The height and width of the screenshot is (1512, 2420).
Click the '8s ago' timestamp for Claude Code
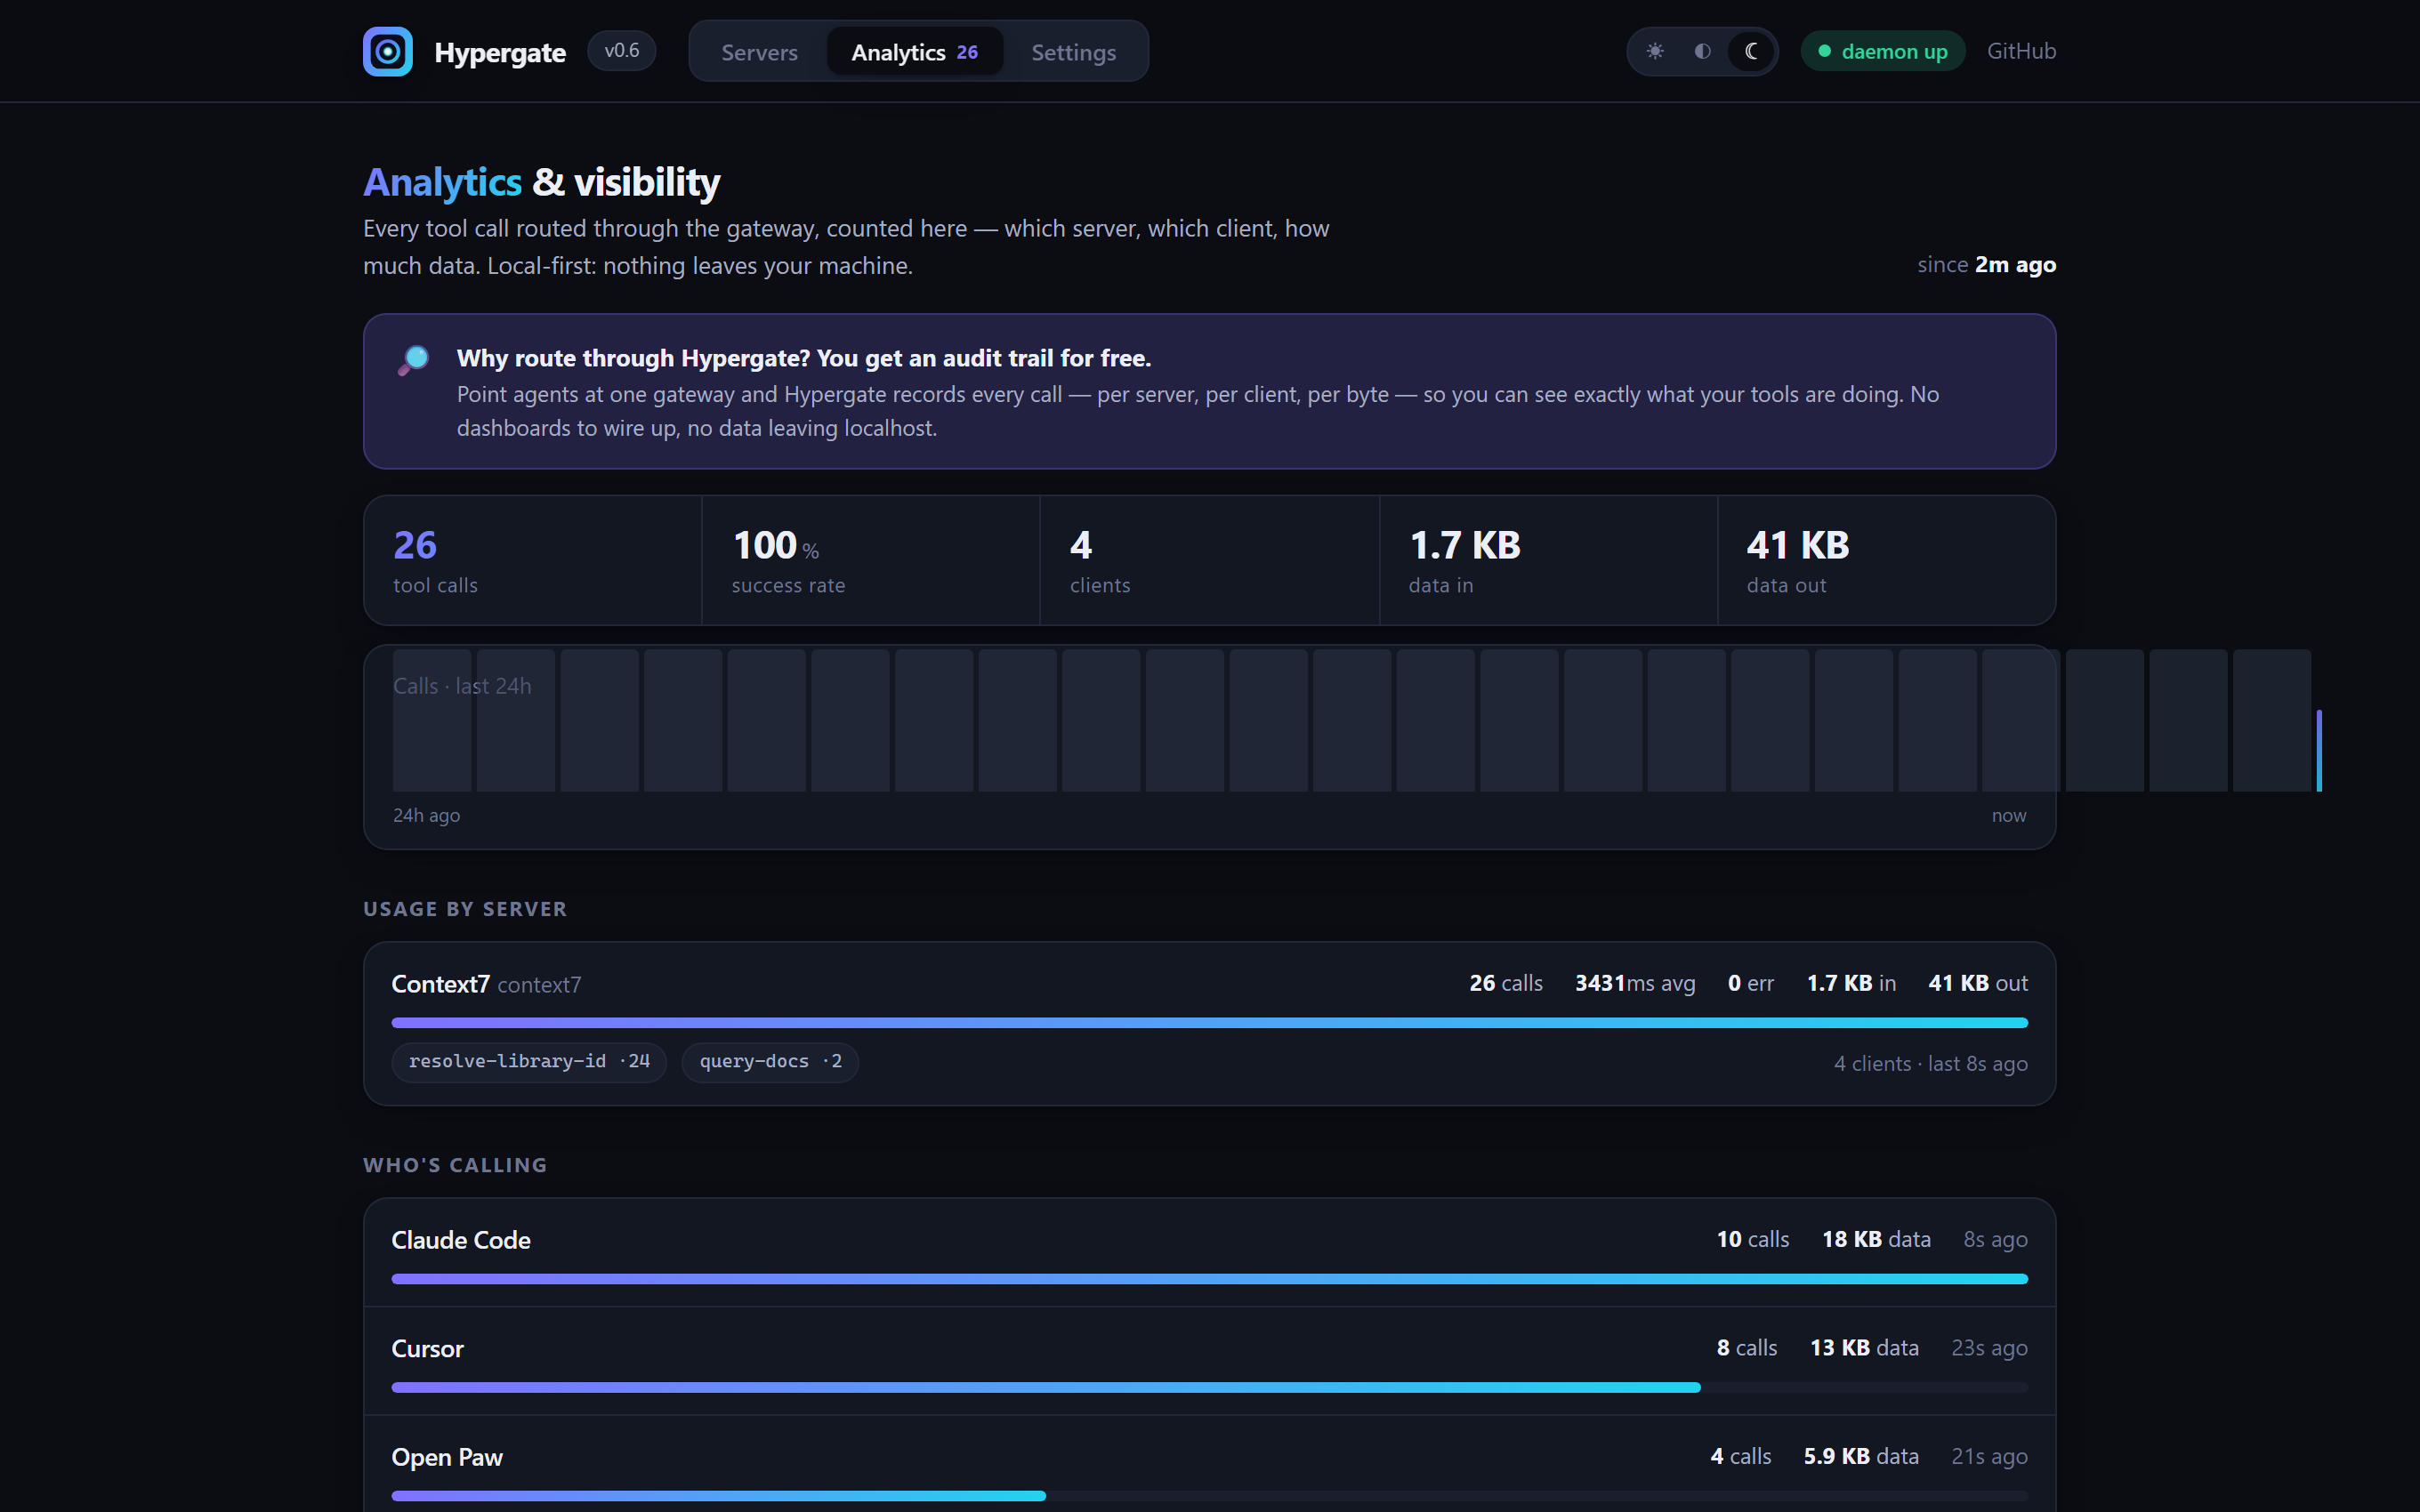(x=1995, y=1239)
